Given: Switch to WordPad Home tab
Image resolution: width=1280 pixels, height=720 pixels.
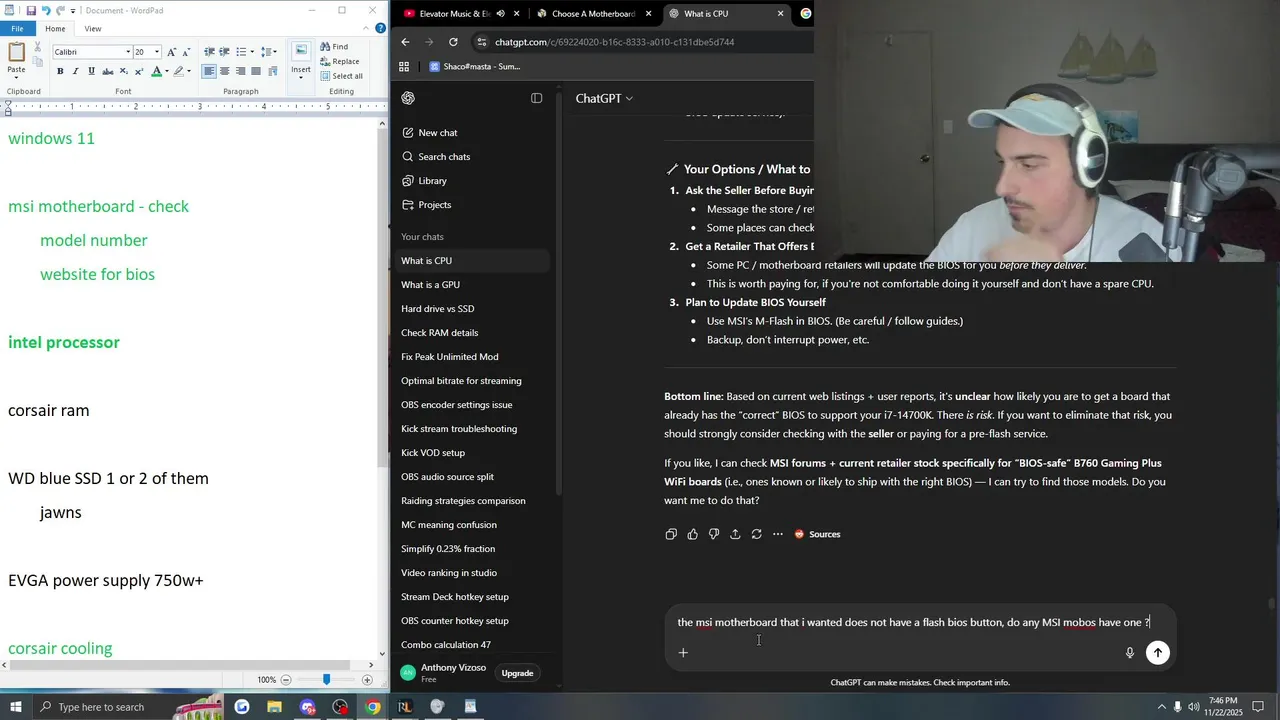Looking at the screenshot, I should [55, 28].
